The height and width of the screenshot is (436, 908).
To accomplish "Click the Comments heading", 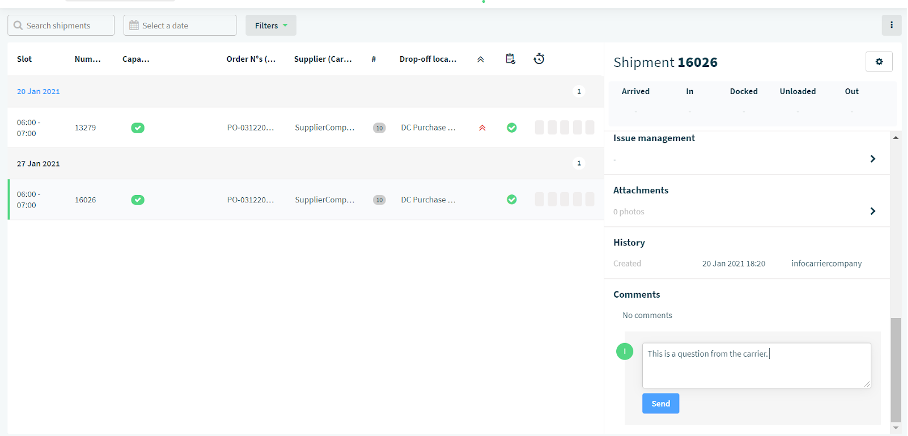I will [x=636, y=295].
